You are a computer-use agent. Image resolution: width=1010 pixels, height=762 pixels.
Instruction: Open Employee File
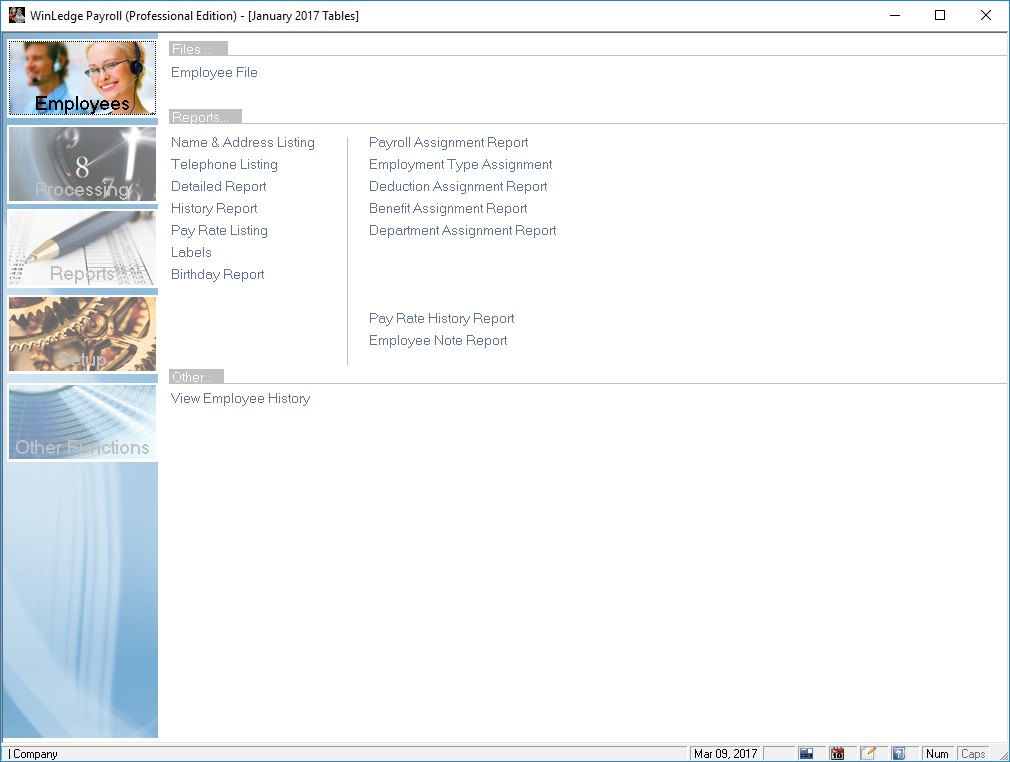click(214, 73)
